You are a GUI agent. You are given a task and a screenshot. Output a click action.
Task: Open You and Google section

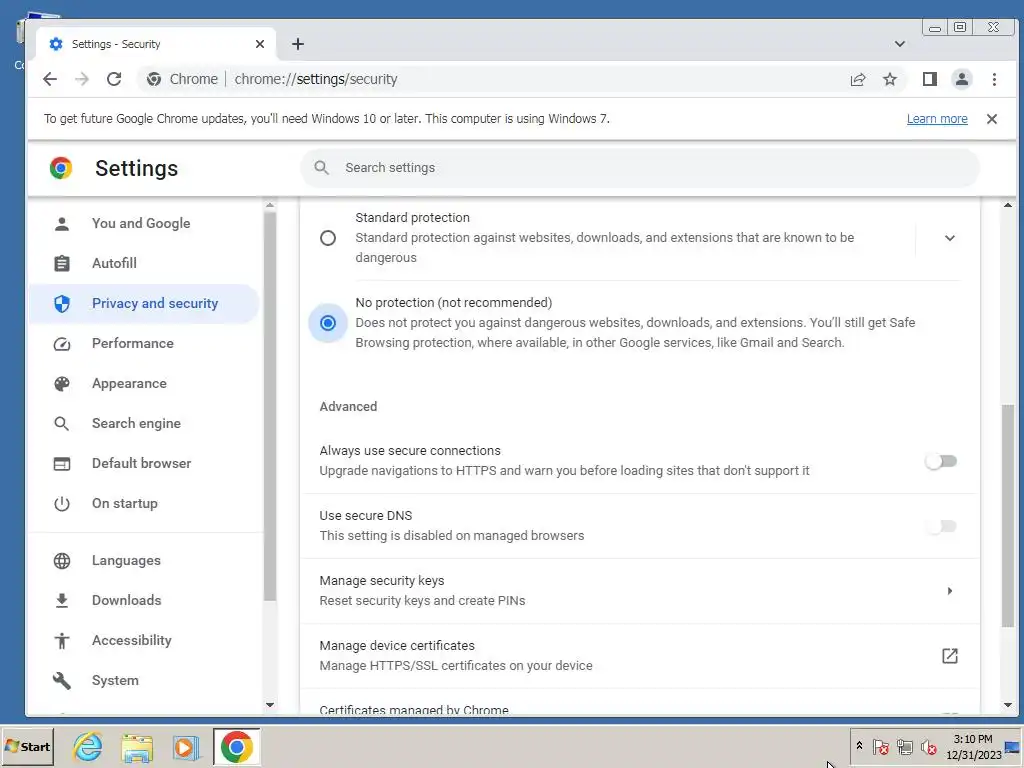tap(144, 223)
